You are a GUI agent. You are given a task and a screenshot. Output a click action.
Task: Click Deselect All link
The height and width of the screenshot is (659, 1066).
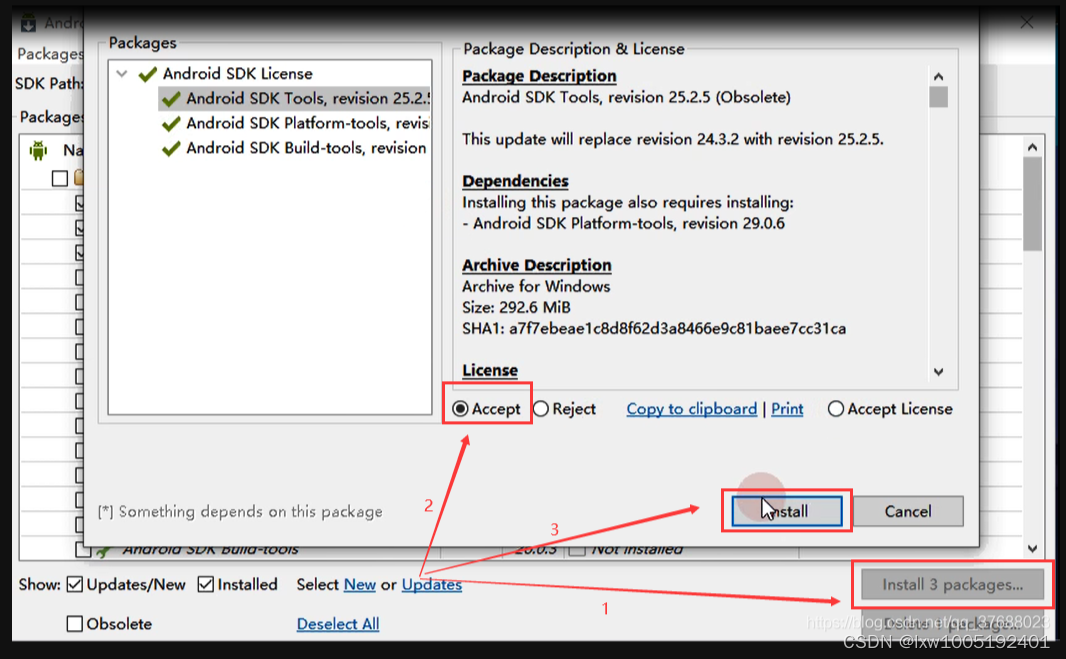[x=338, y=624]
